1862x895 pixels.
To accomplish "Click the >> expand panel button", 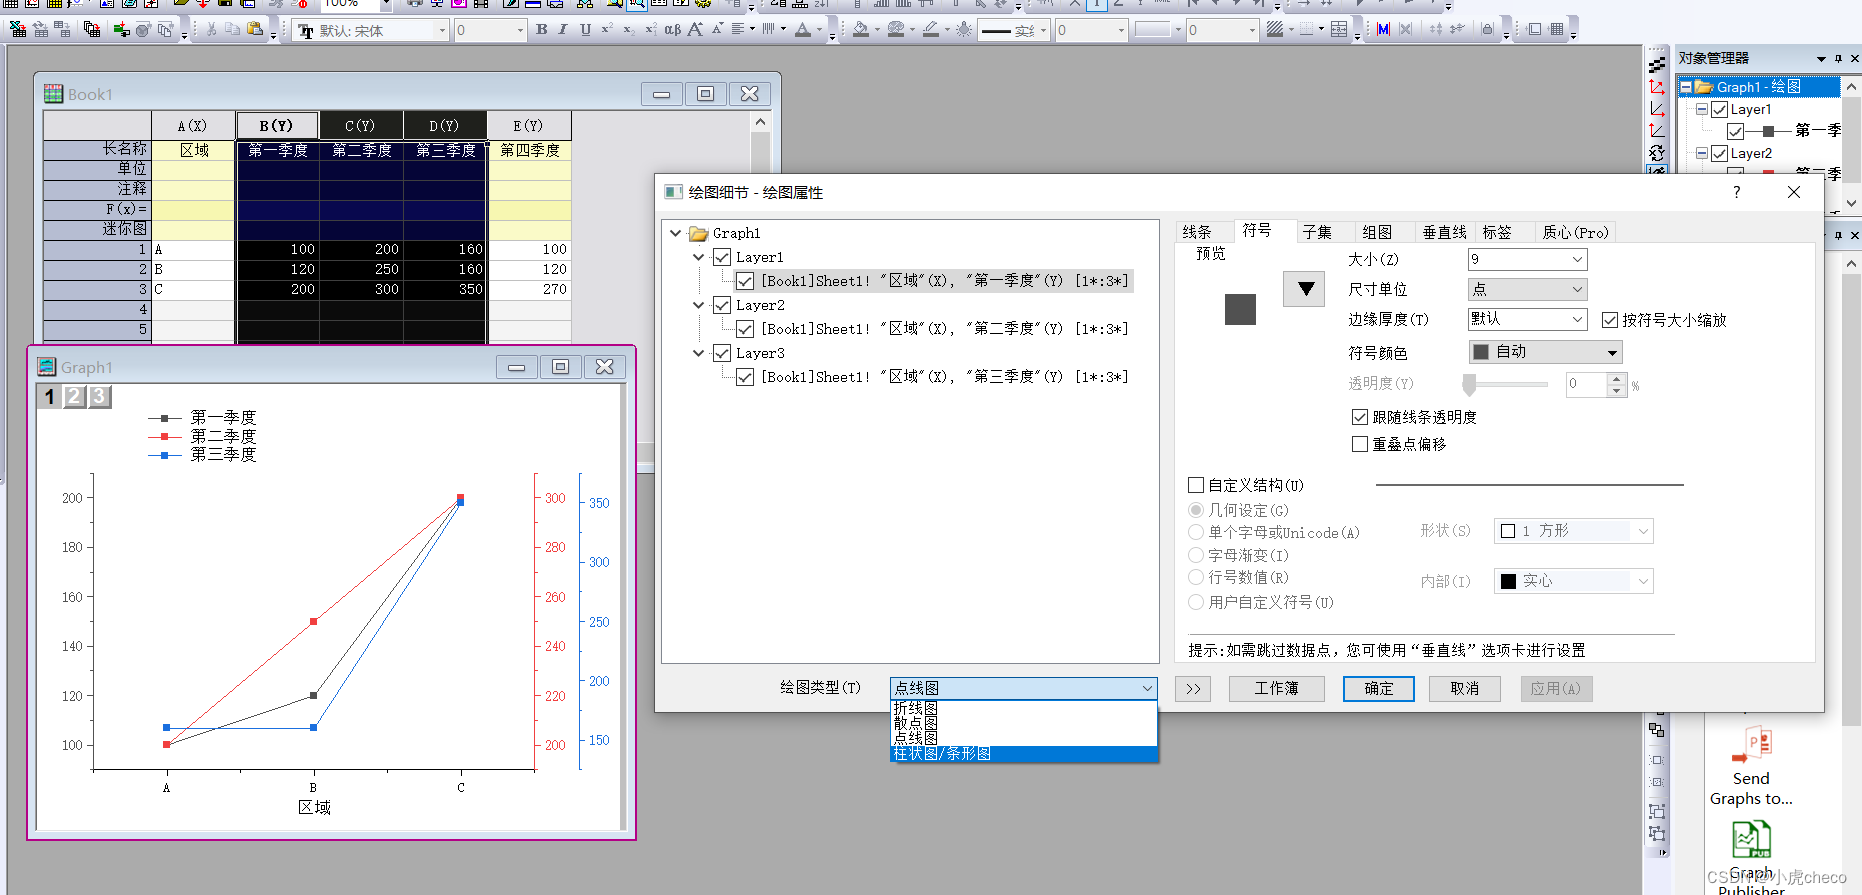I will coord(1193,688).
